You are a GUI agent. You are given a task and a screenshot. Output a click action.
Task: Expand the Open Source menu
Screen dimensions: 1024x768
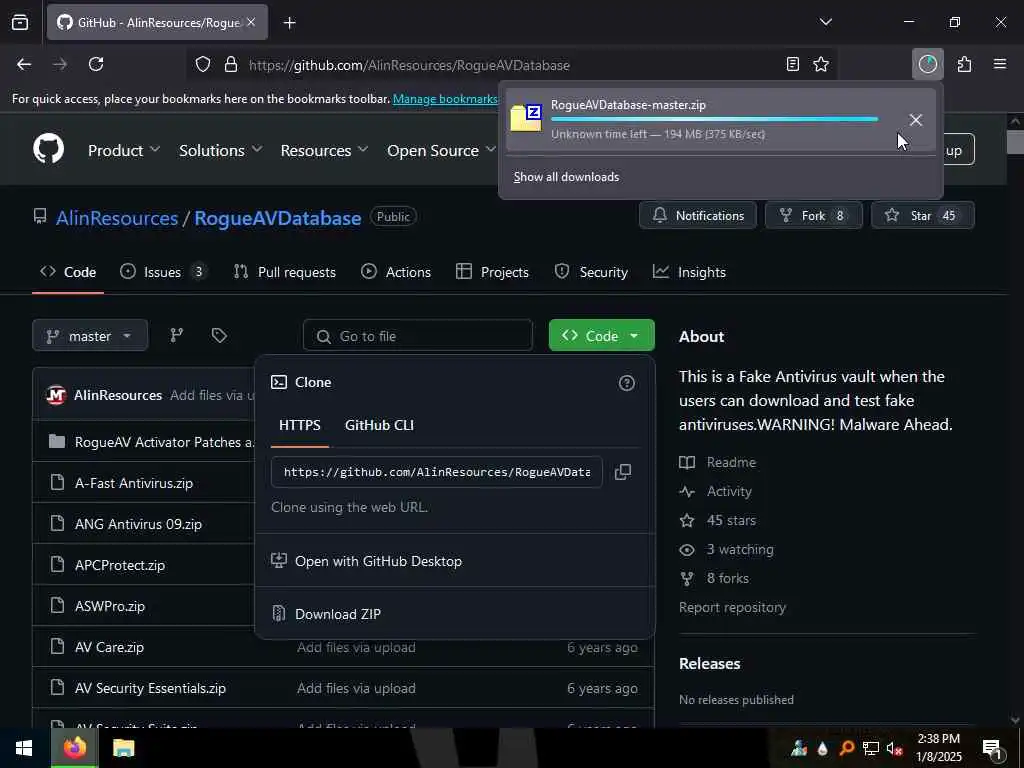(441, 150)
